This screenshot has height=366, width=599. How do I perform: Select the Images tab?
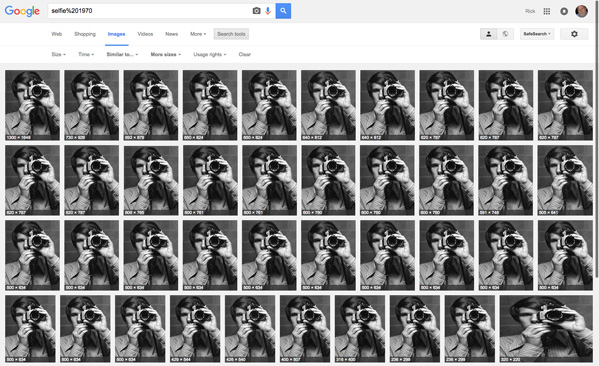[x=117, y=34]
